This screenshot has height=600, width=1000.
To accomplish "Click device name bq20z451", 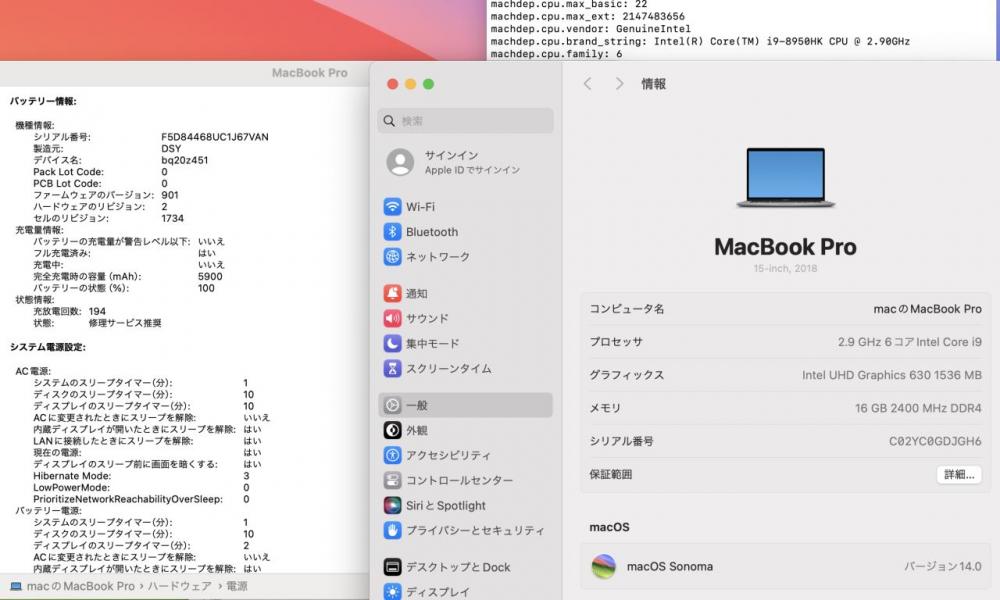I will 184,160.
